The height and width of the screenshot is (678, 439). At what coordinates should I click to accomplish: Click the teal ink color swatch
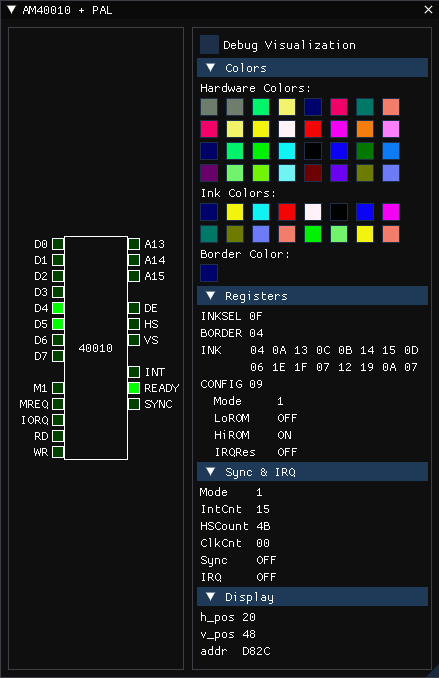click(x=209, y=234)
